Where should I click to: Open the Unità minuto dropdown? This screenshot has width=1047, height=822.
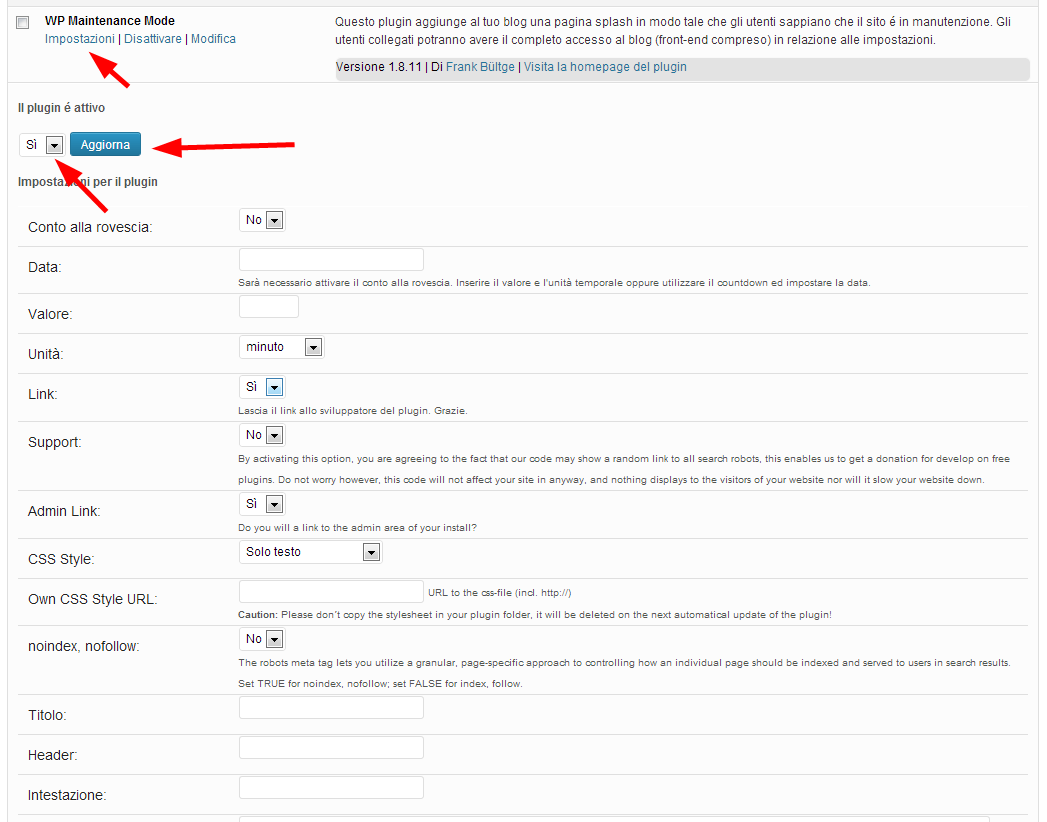pos(282,347)
